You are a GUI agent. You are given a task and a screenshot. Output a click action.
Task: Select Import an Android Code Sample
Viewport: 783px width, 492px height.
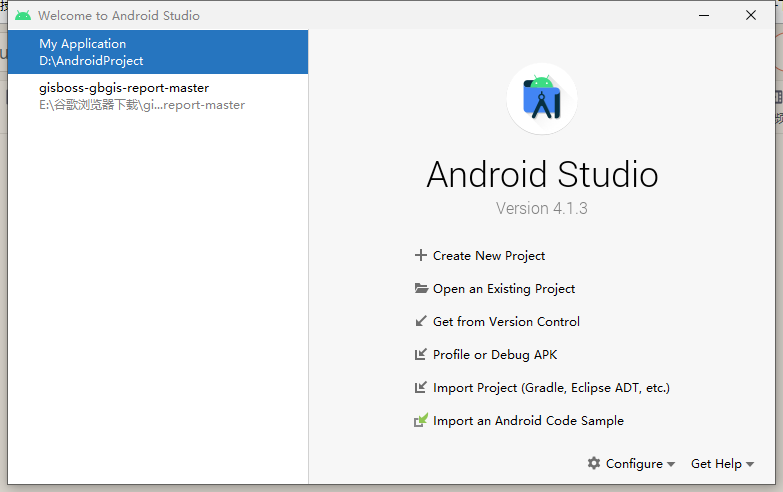pos(528,421)
